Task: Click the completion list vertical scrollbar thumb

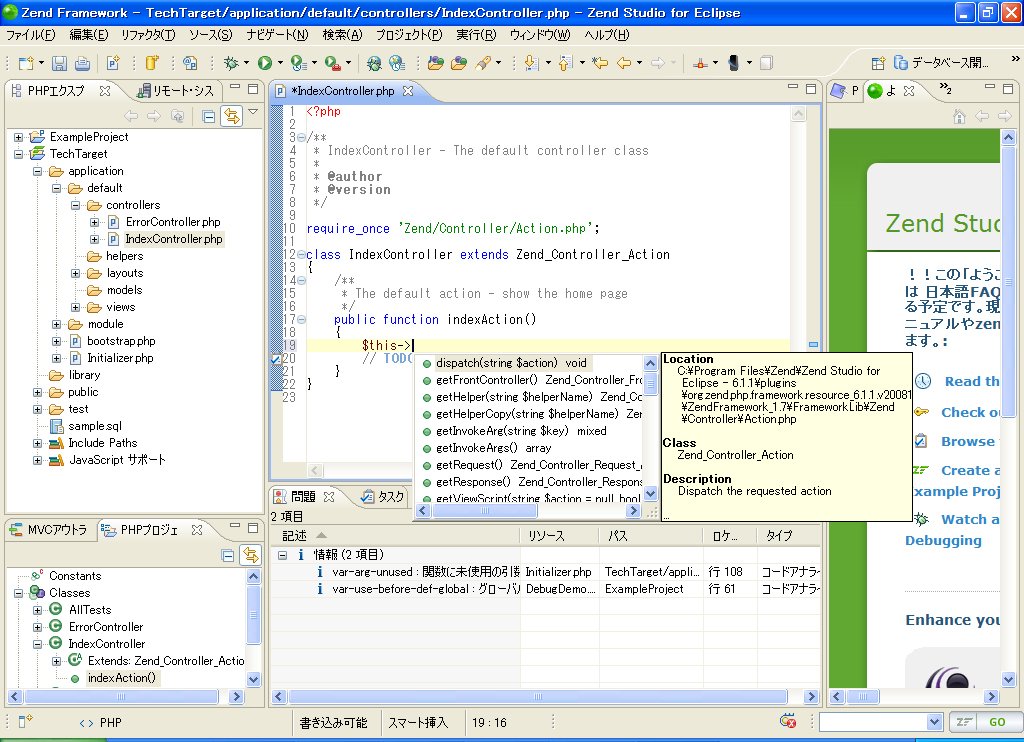Action: 650,383
